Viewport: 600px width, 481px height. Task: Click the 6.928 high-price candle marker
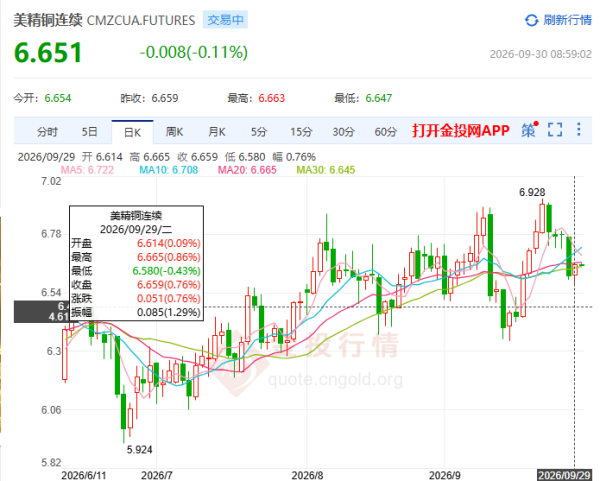(532, 192)
